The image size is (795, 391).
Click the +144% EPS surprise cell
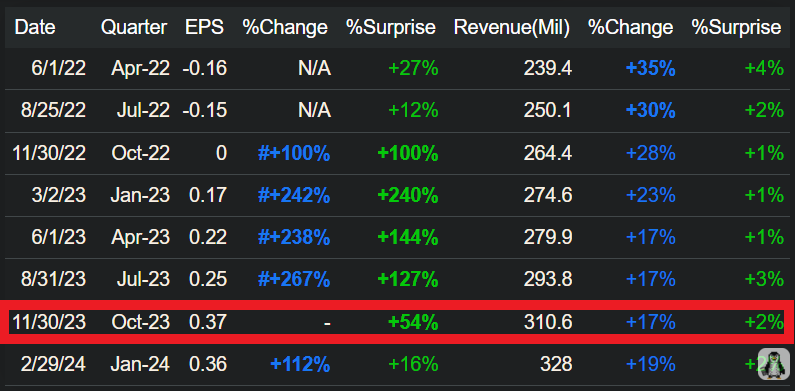pyautogui.click(x=408, y=237)
